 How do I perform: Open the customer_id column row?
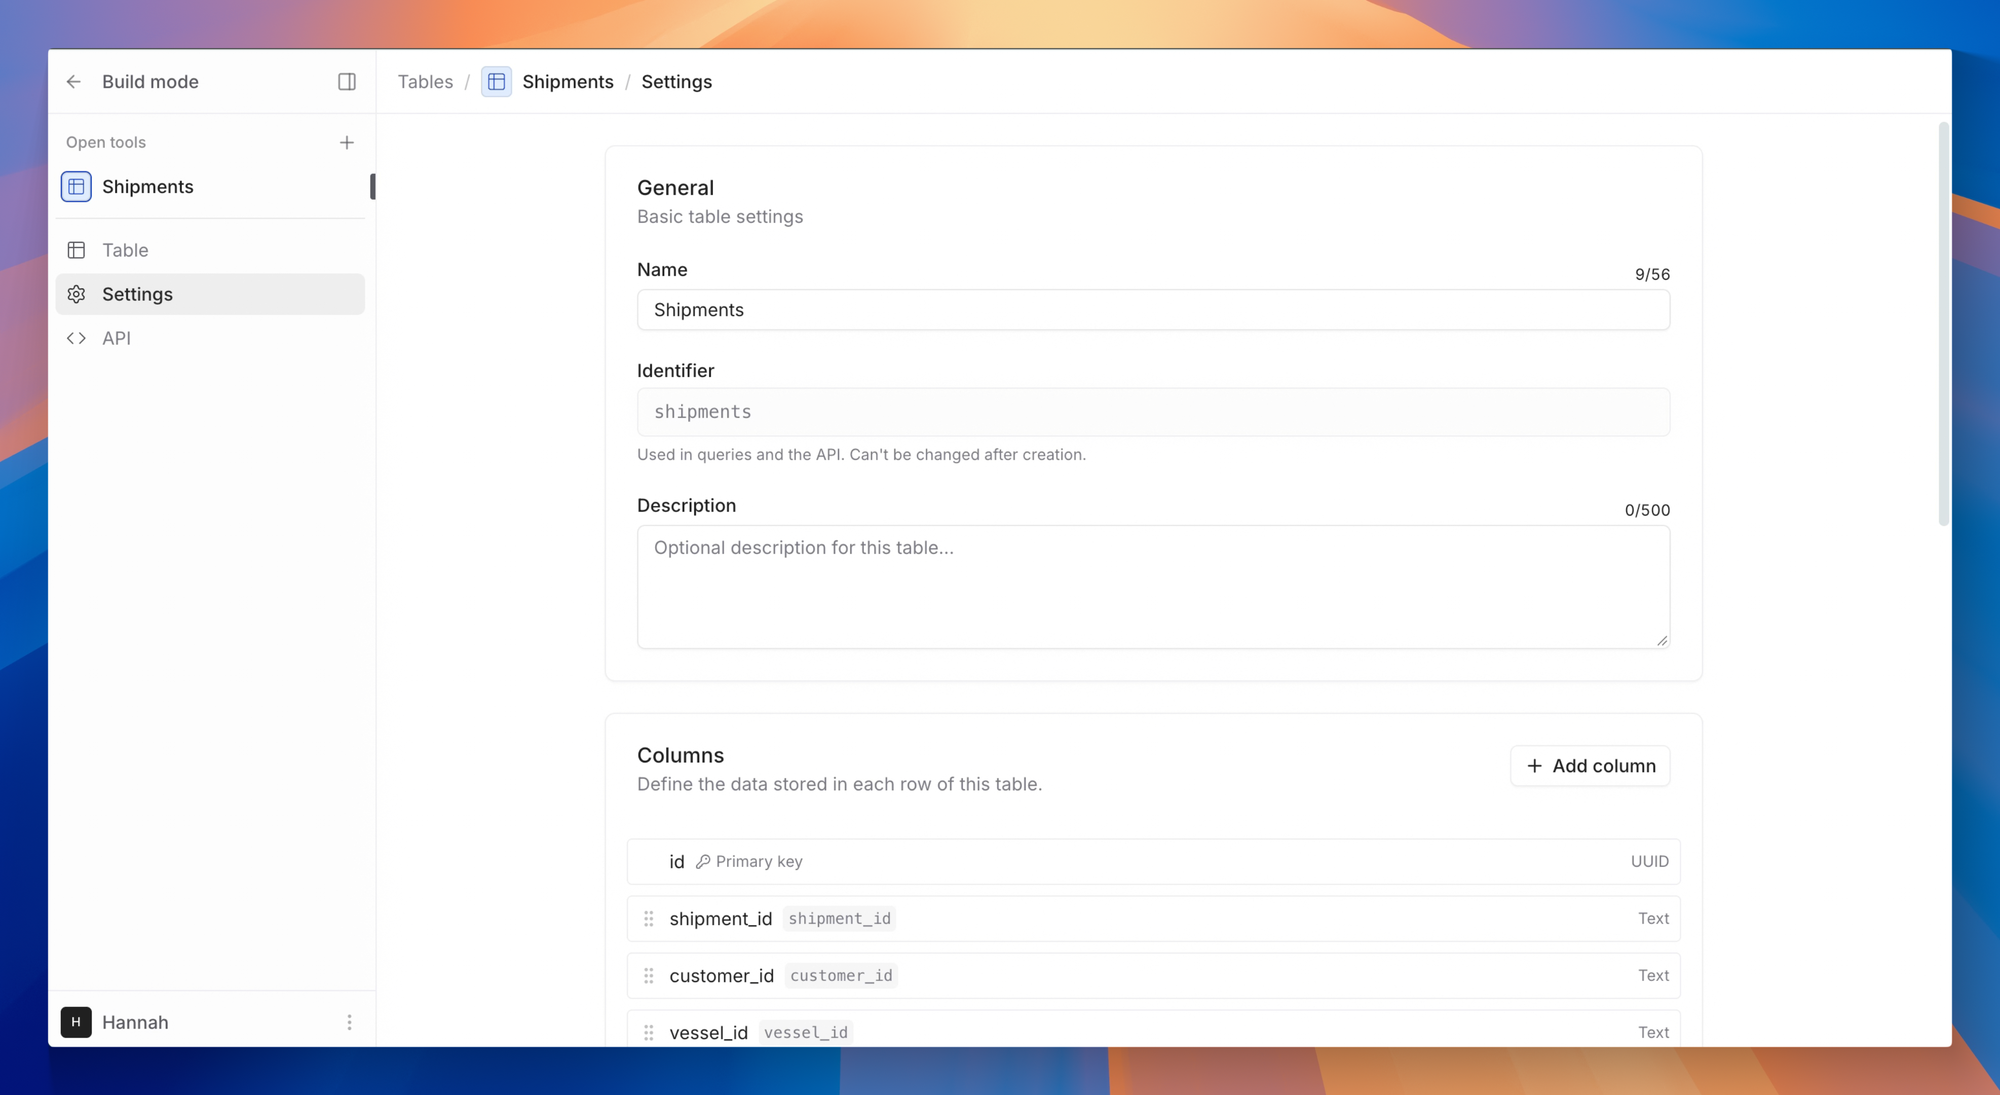point(1153,975)
